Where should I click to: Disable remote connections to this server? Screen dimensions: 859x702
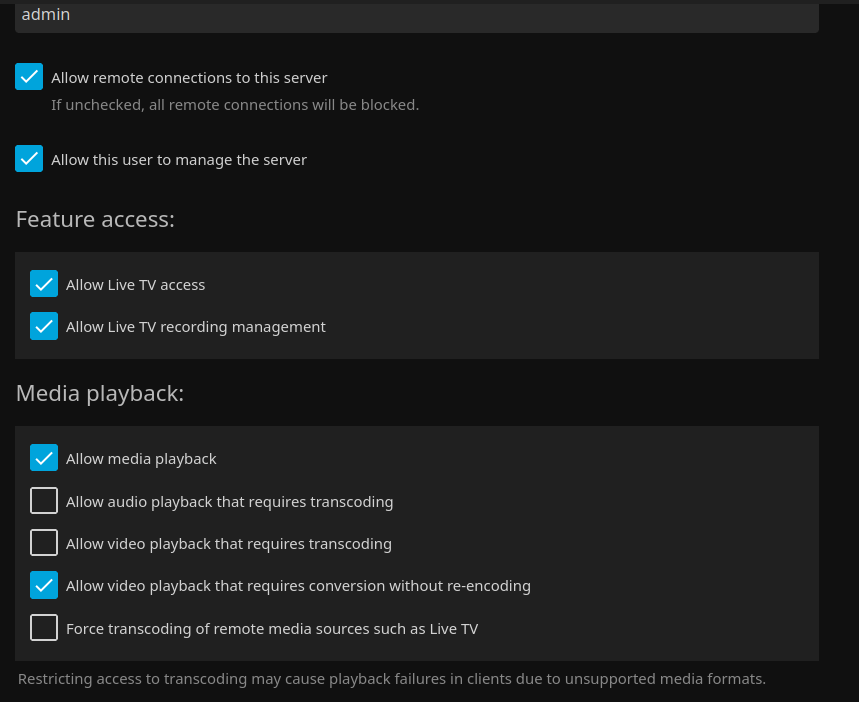(29, 76)
